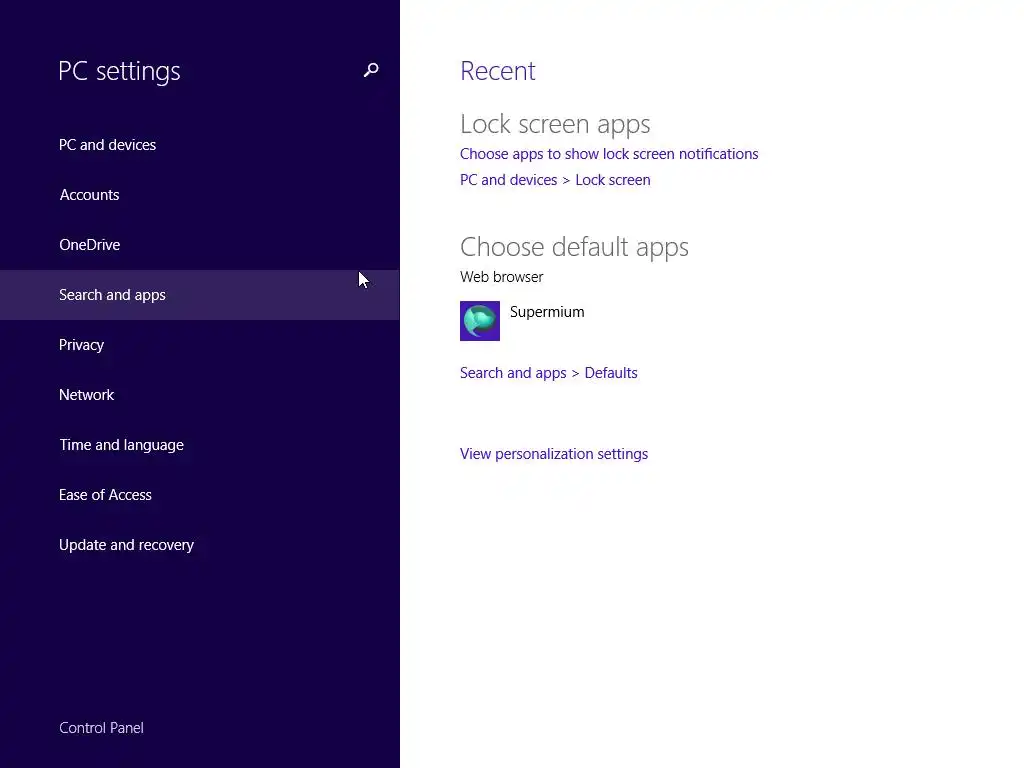Click the Lock screen apps heading
The width and height of the screenshot is (1024, 768).
[555, 124]
